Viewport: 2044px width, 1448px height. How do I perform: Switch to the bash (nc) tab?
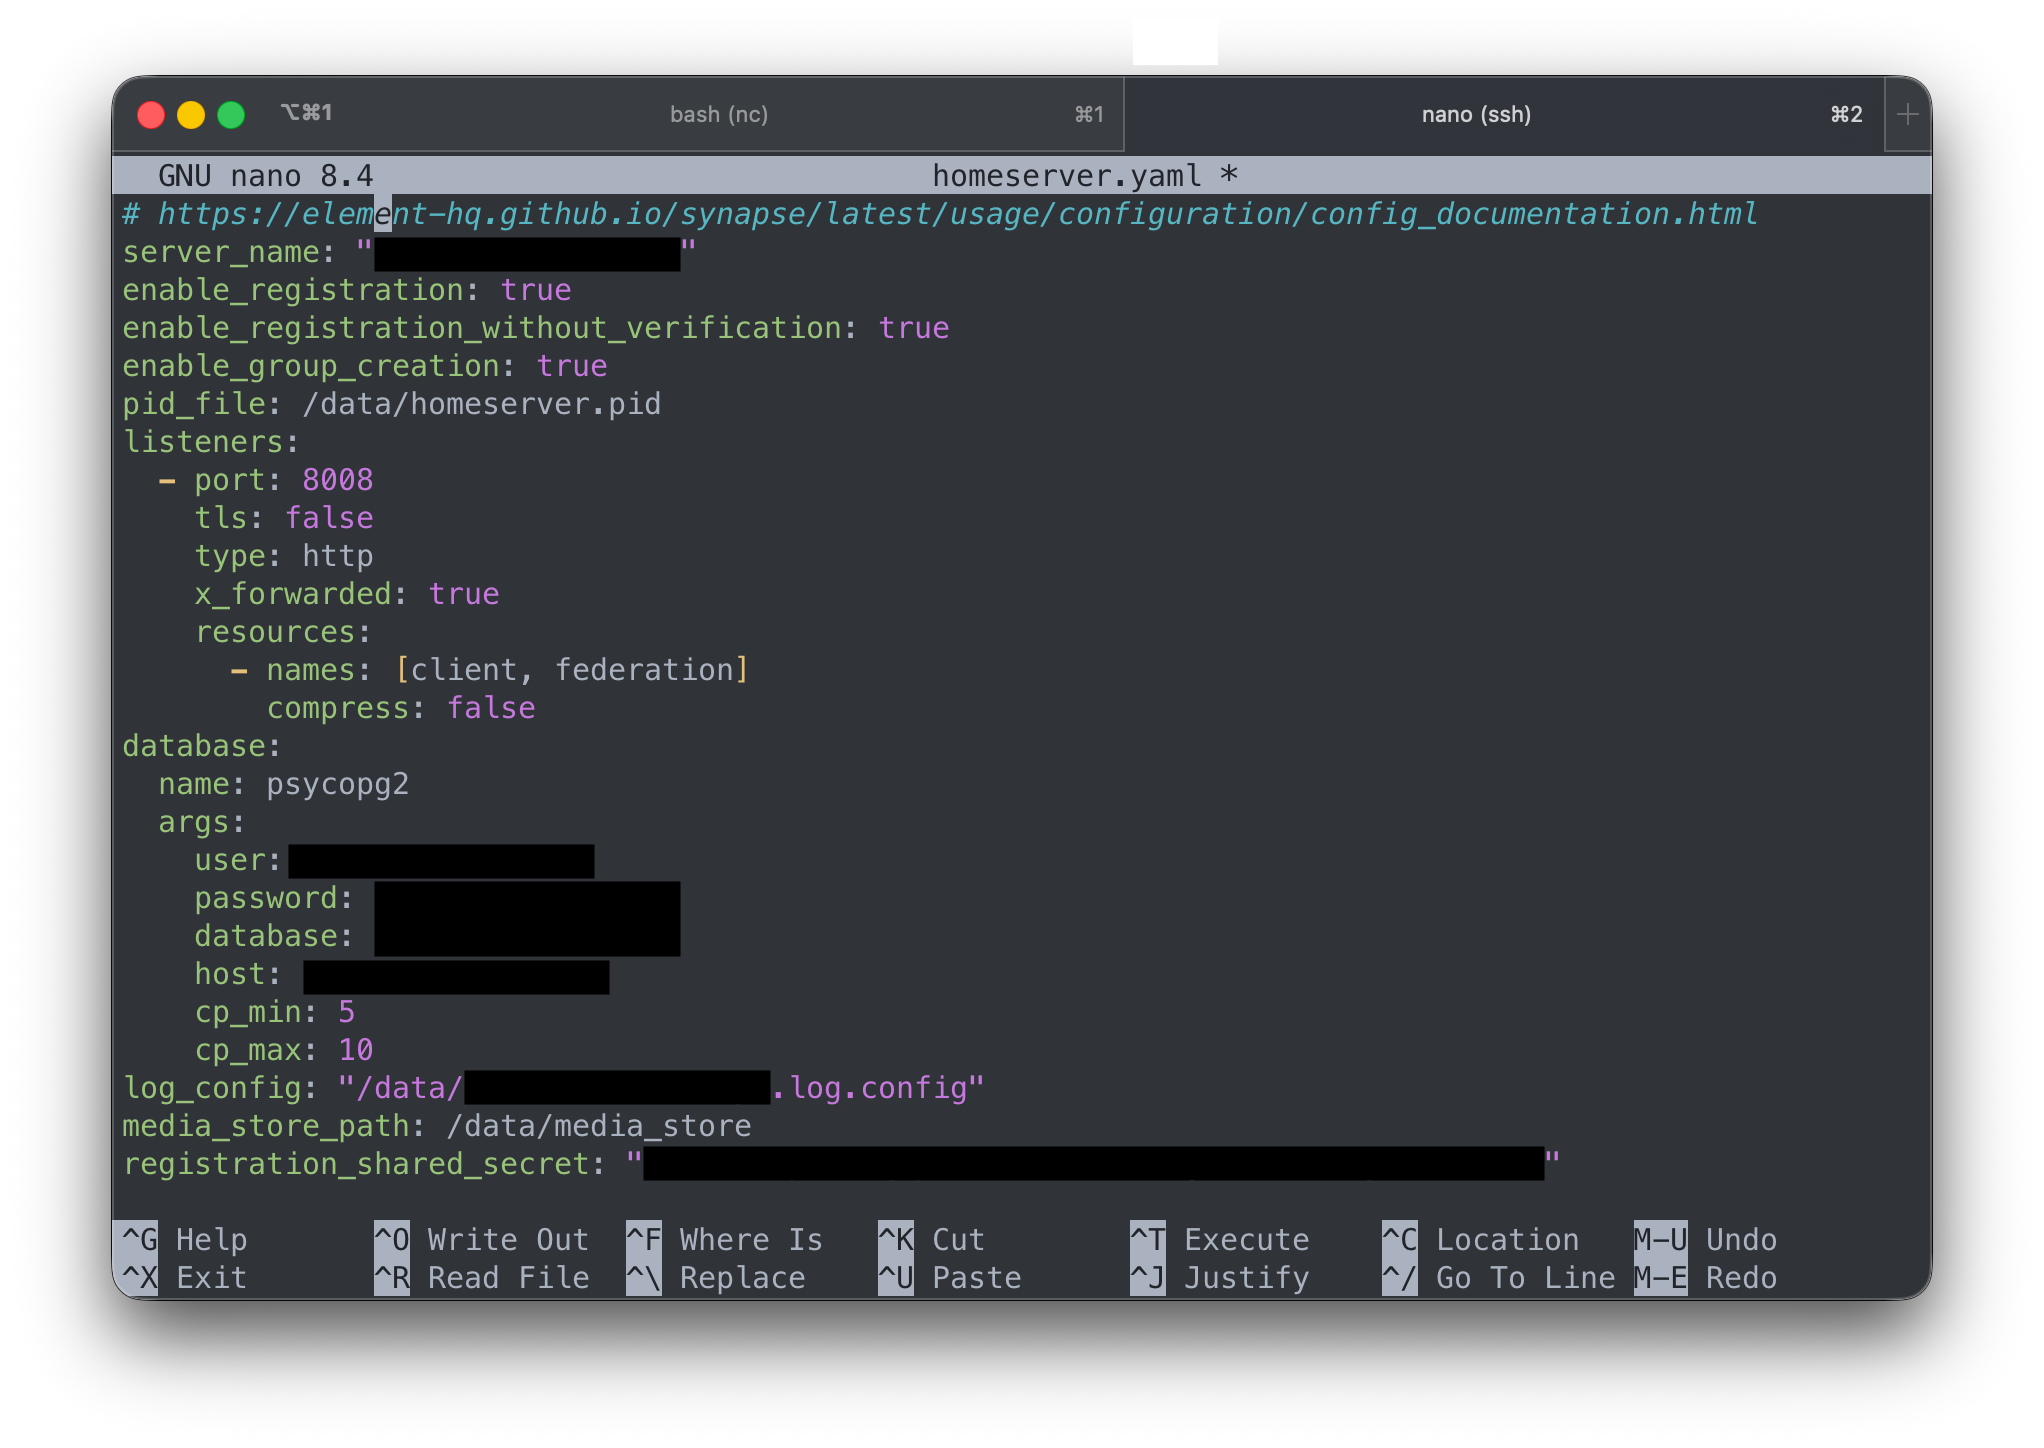pos(718,114)
